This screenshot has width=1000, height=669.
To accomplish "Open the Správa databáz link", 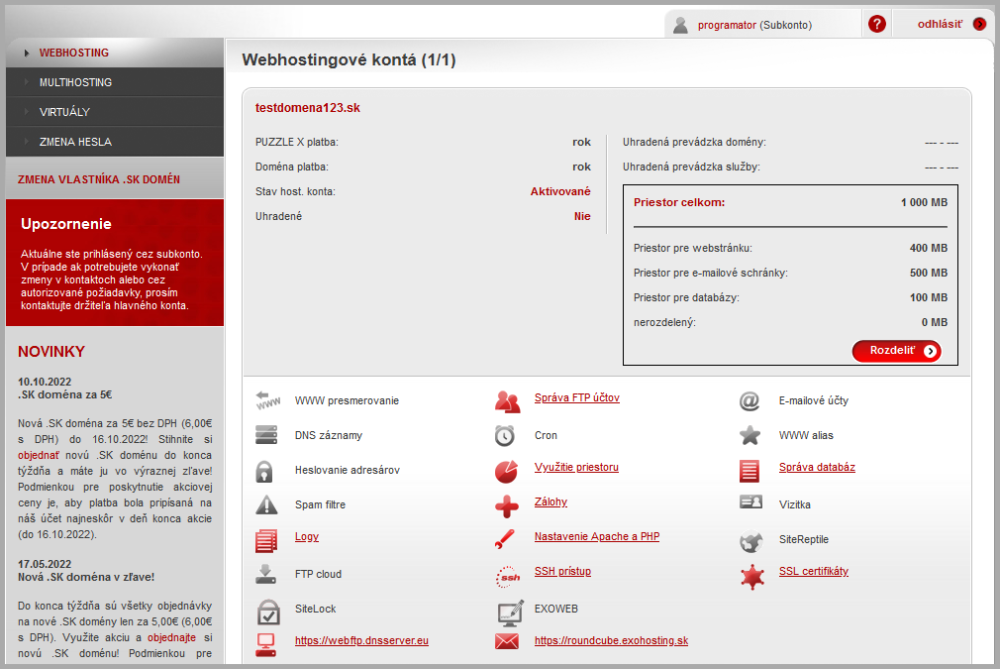I will click(x=816, y=467).
